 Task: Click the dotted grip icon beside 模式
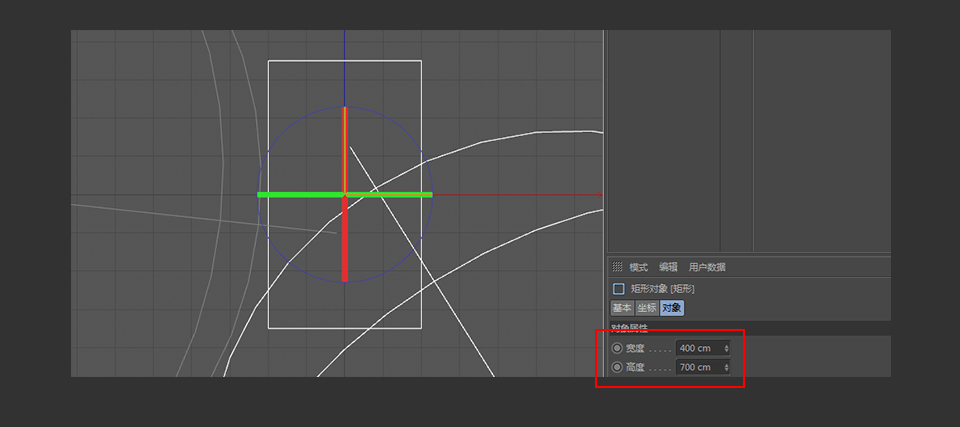[617, 267]
